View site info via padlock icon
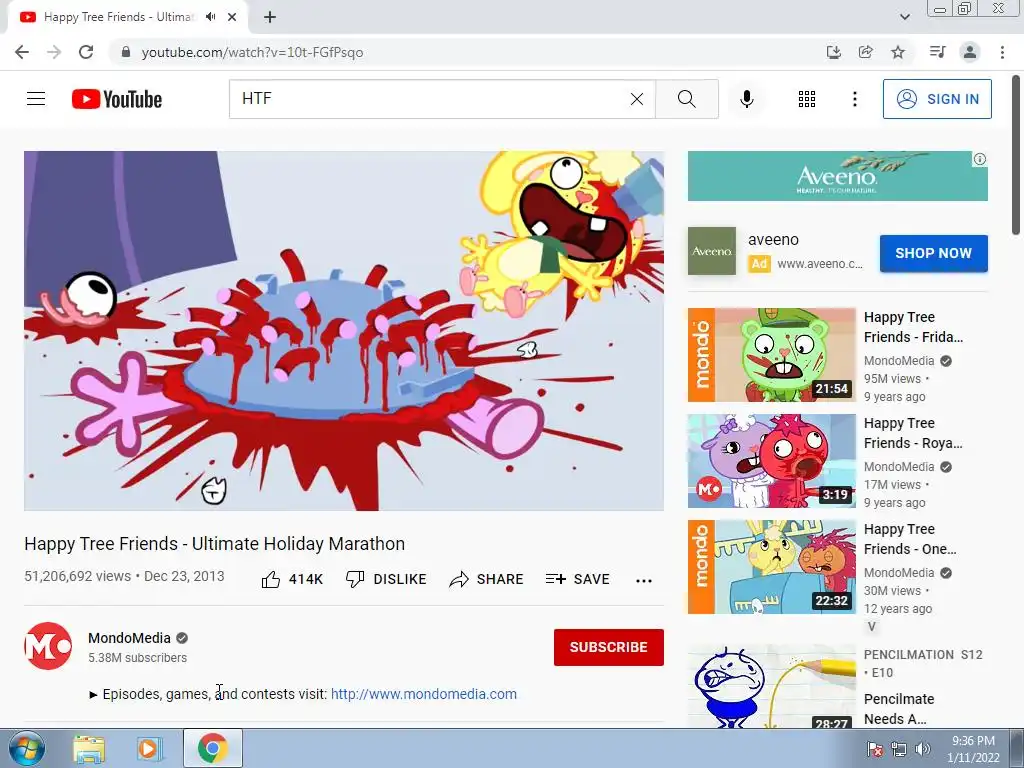The width and height of the screenshot is (1024, 768). click(x=126, y=52)
